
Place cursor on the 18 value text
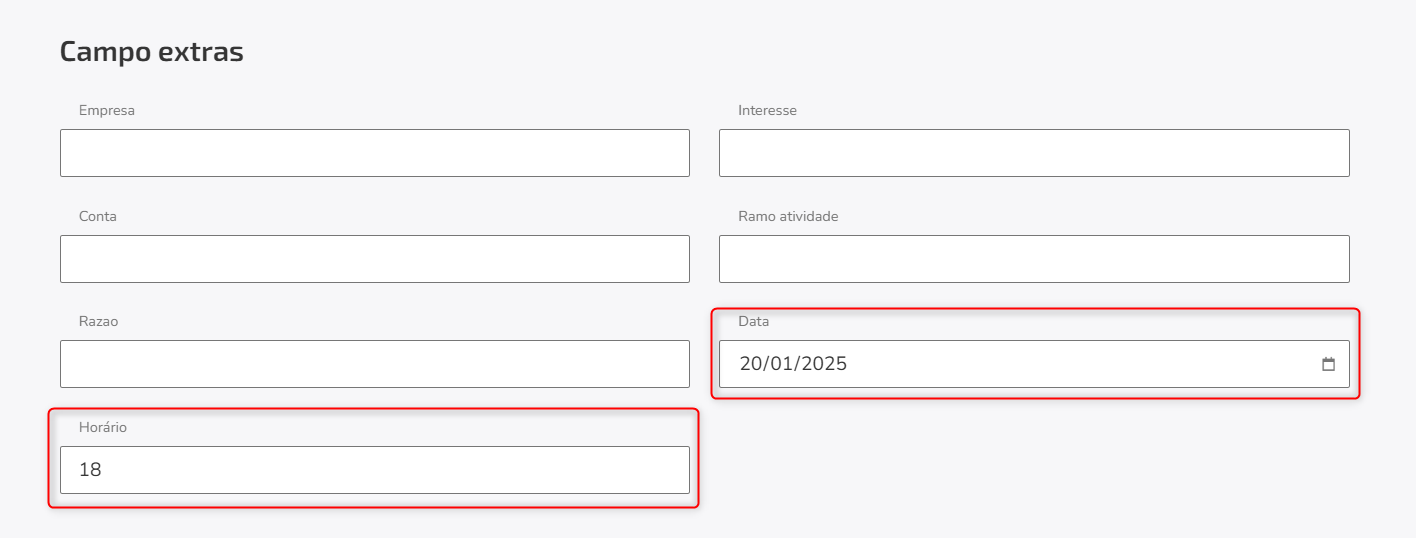[x=90, y=470]
